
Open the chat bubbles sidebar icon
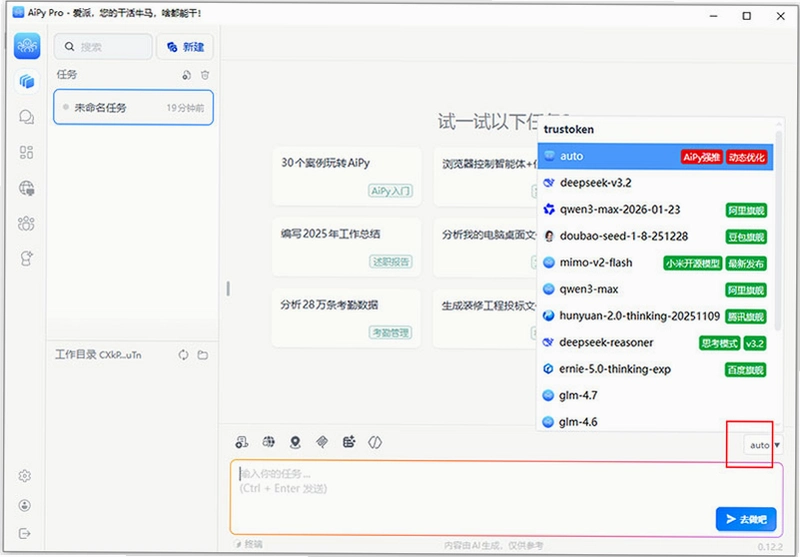[27, 117]
